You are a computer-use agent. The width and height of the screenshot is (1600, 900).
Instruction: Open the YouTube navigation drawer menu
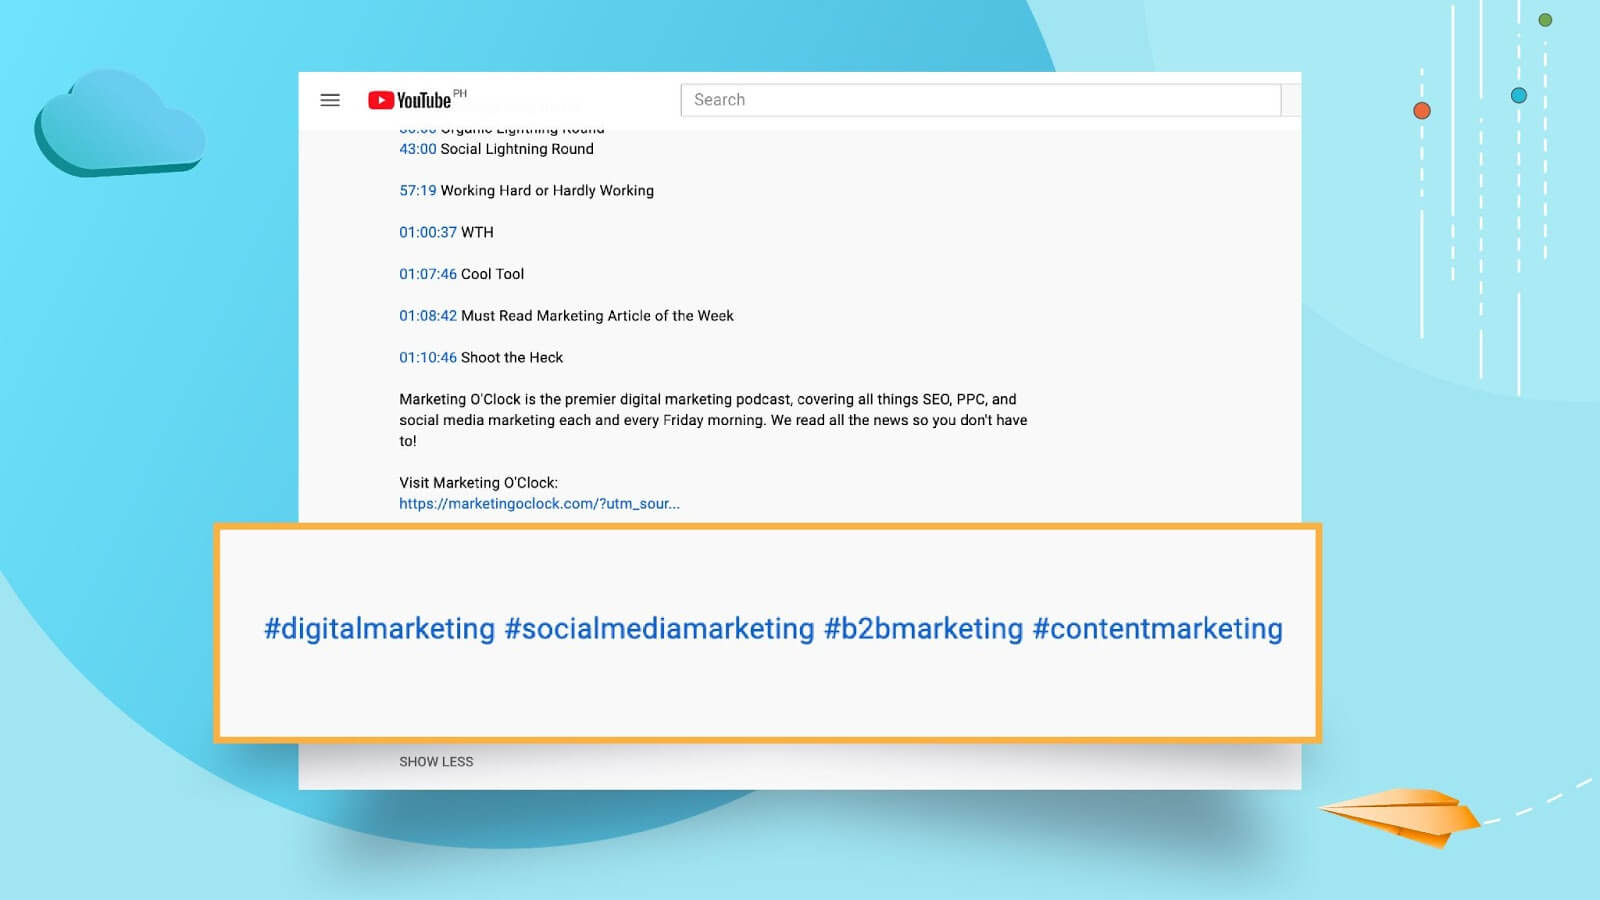330,100
